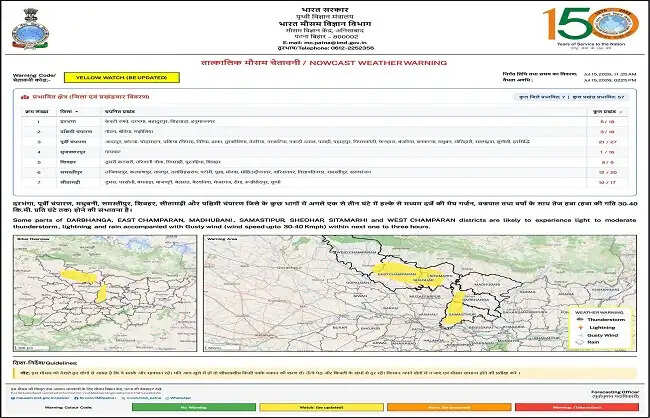This screenshot has height=418, width=650.
Task: Open the Bihar Overview map thumbnail
Action: click(105, 293)
